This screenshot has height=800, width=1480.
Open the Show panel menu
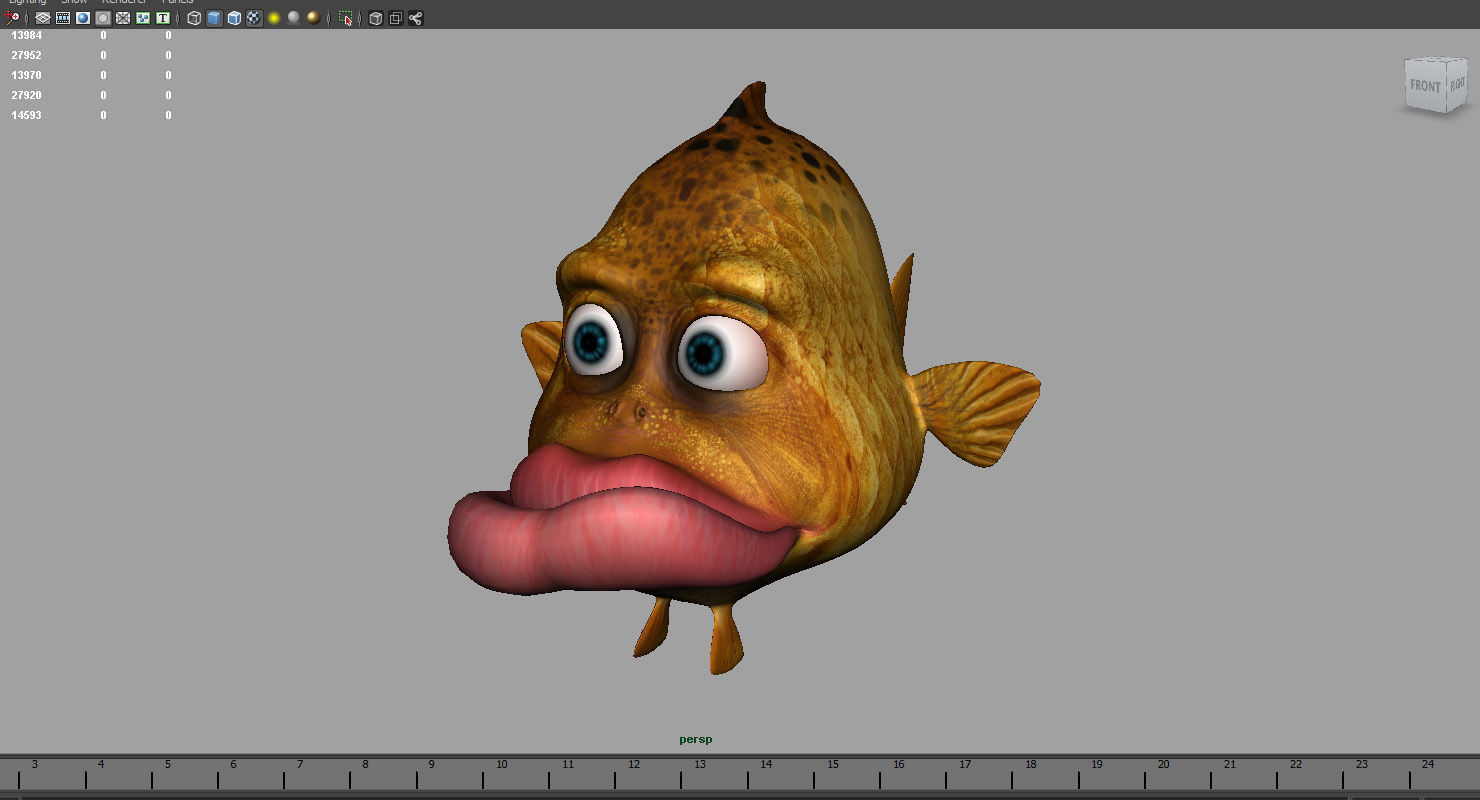(74, 2)
